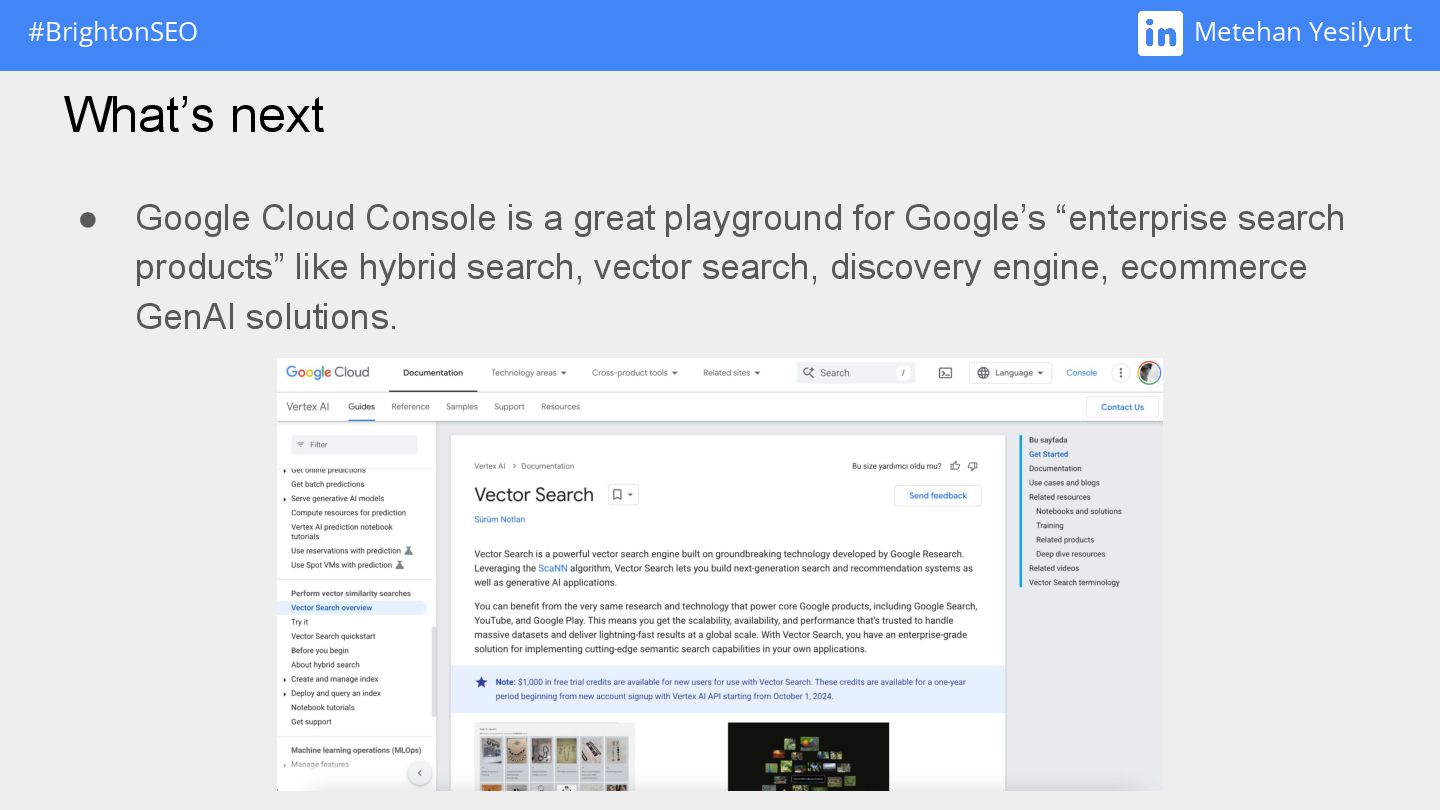Image resolution: width=1440 pixels, height=810 pixels.
Task: Select the Documentation top tab
Action: point(433,373)
